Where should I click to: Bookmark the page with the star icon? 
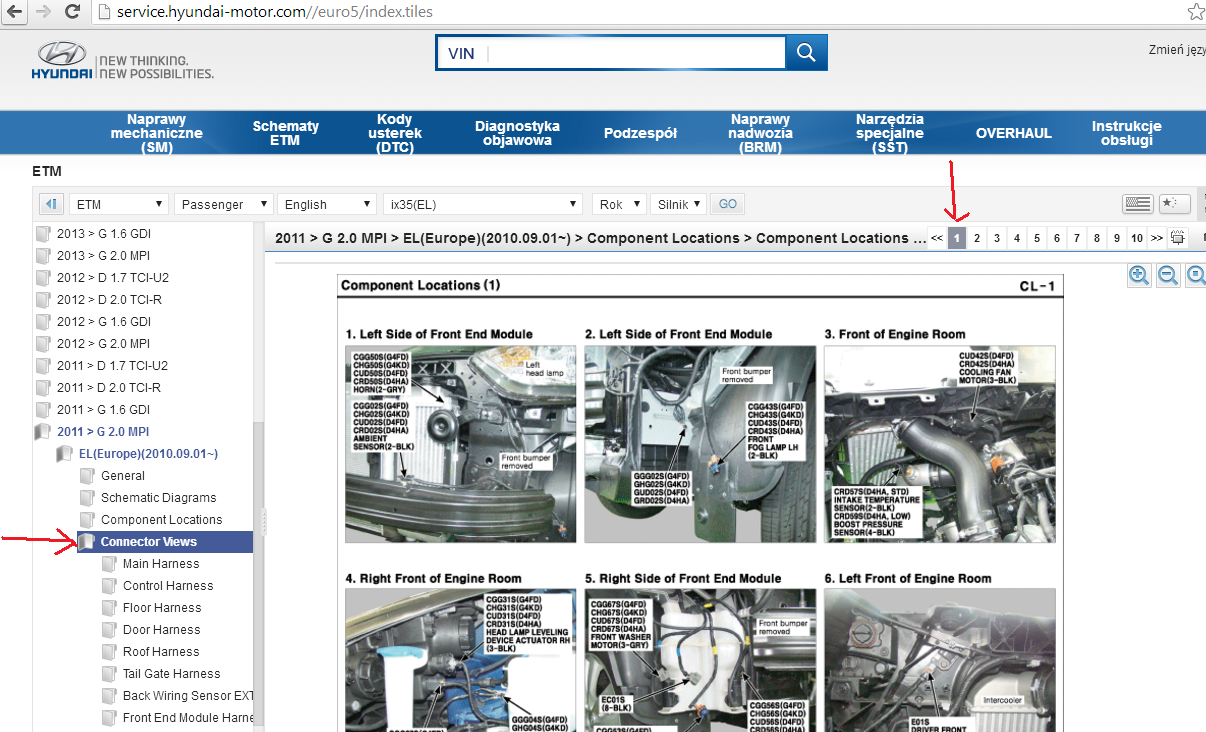(x=1197, y=12)
